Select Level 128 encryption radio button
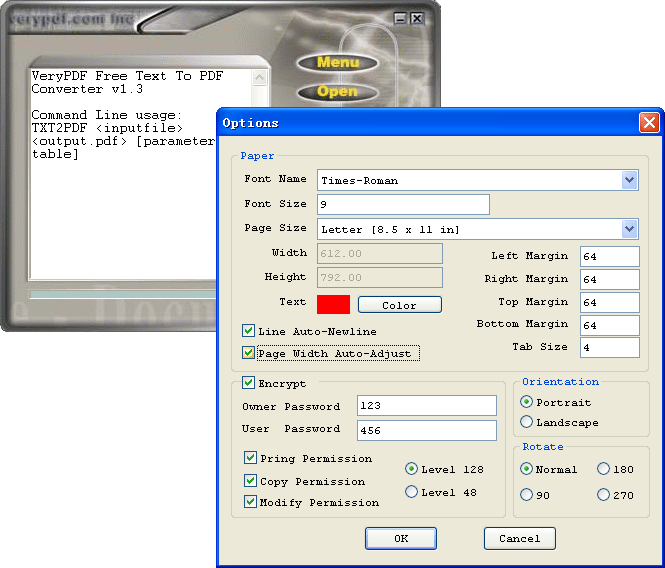The width and height of the screenshot is (665, 568). click(411, 469)
